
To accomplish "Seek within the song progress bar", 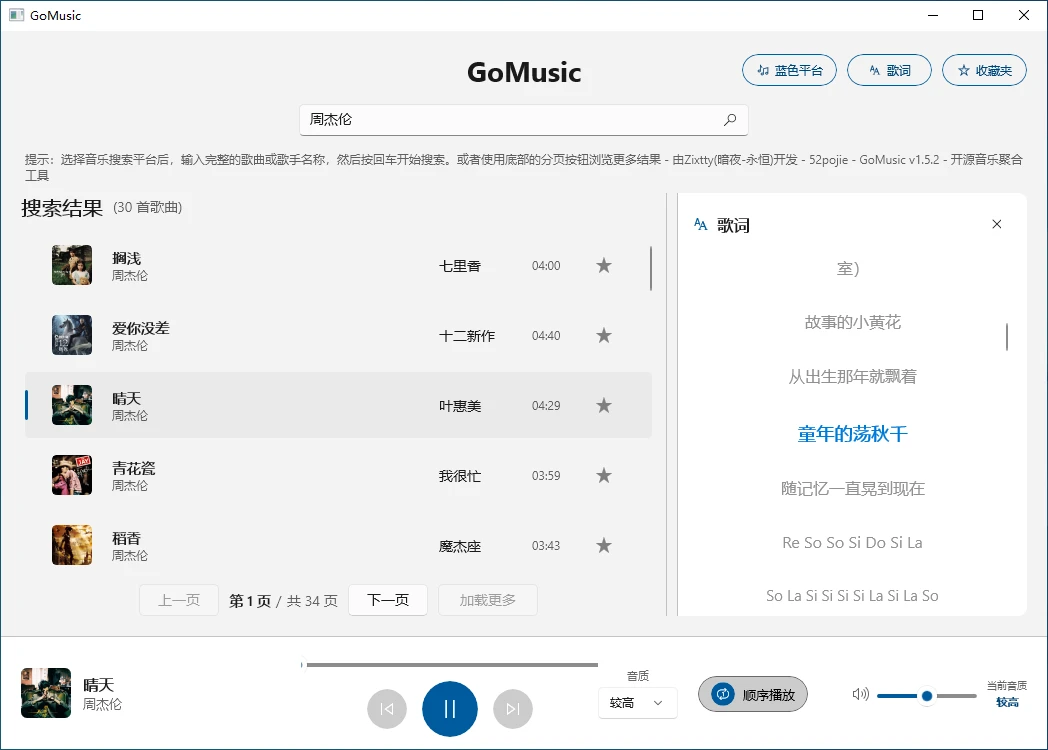I will coord(450,665).
